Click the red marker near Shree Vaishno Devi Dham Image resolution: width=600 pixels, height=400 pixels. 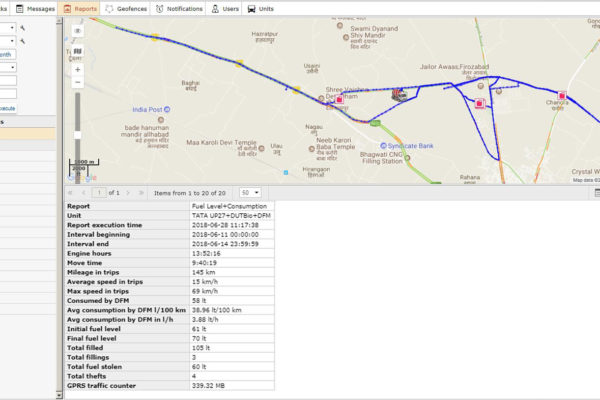(x=341, y=100)
